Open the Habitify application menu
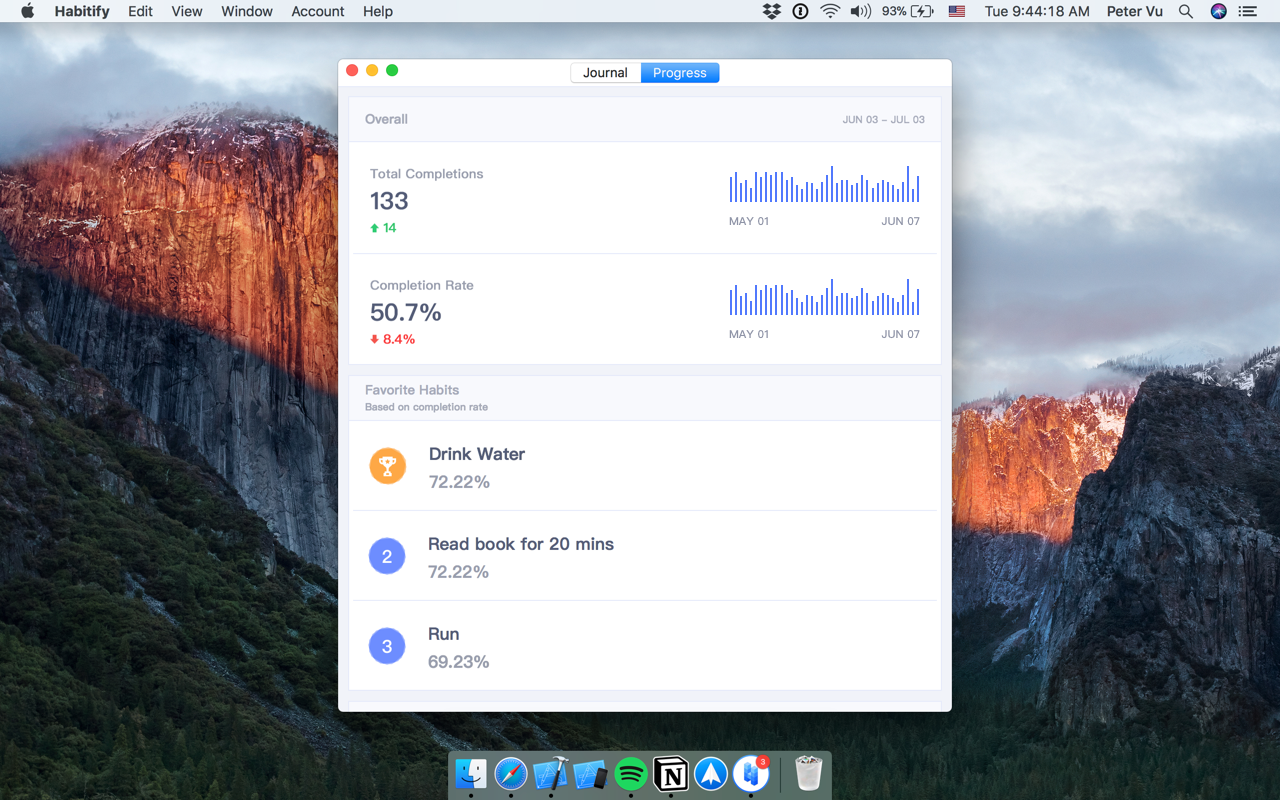The image size is (1280, 800). pos(82,11)
